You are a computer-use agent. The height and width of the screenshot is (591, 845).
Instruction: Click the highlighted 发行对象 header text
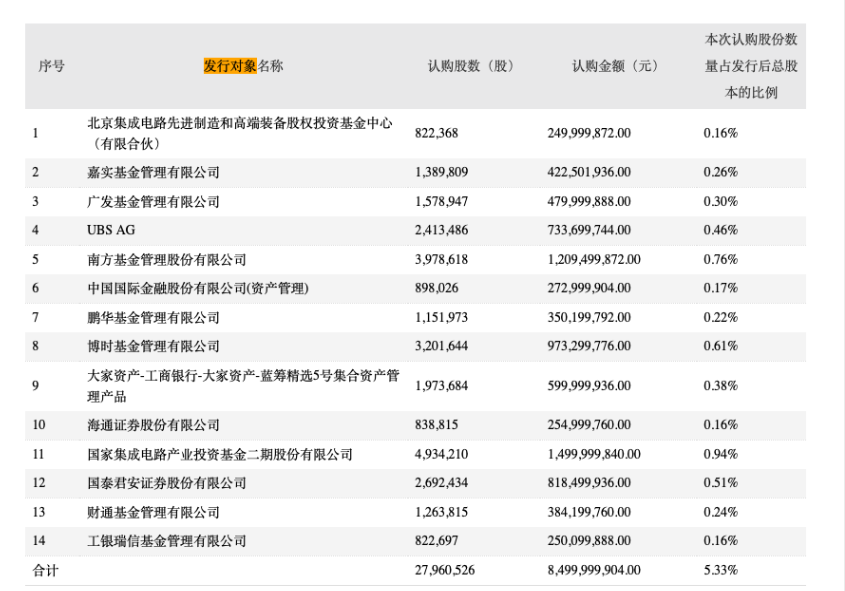pyautogui.click(x=230, y=66)
